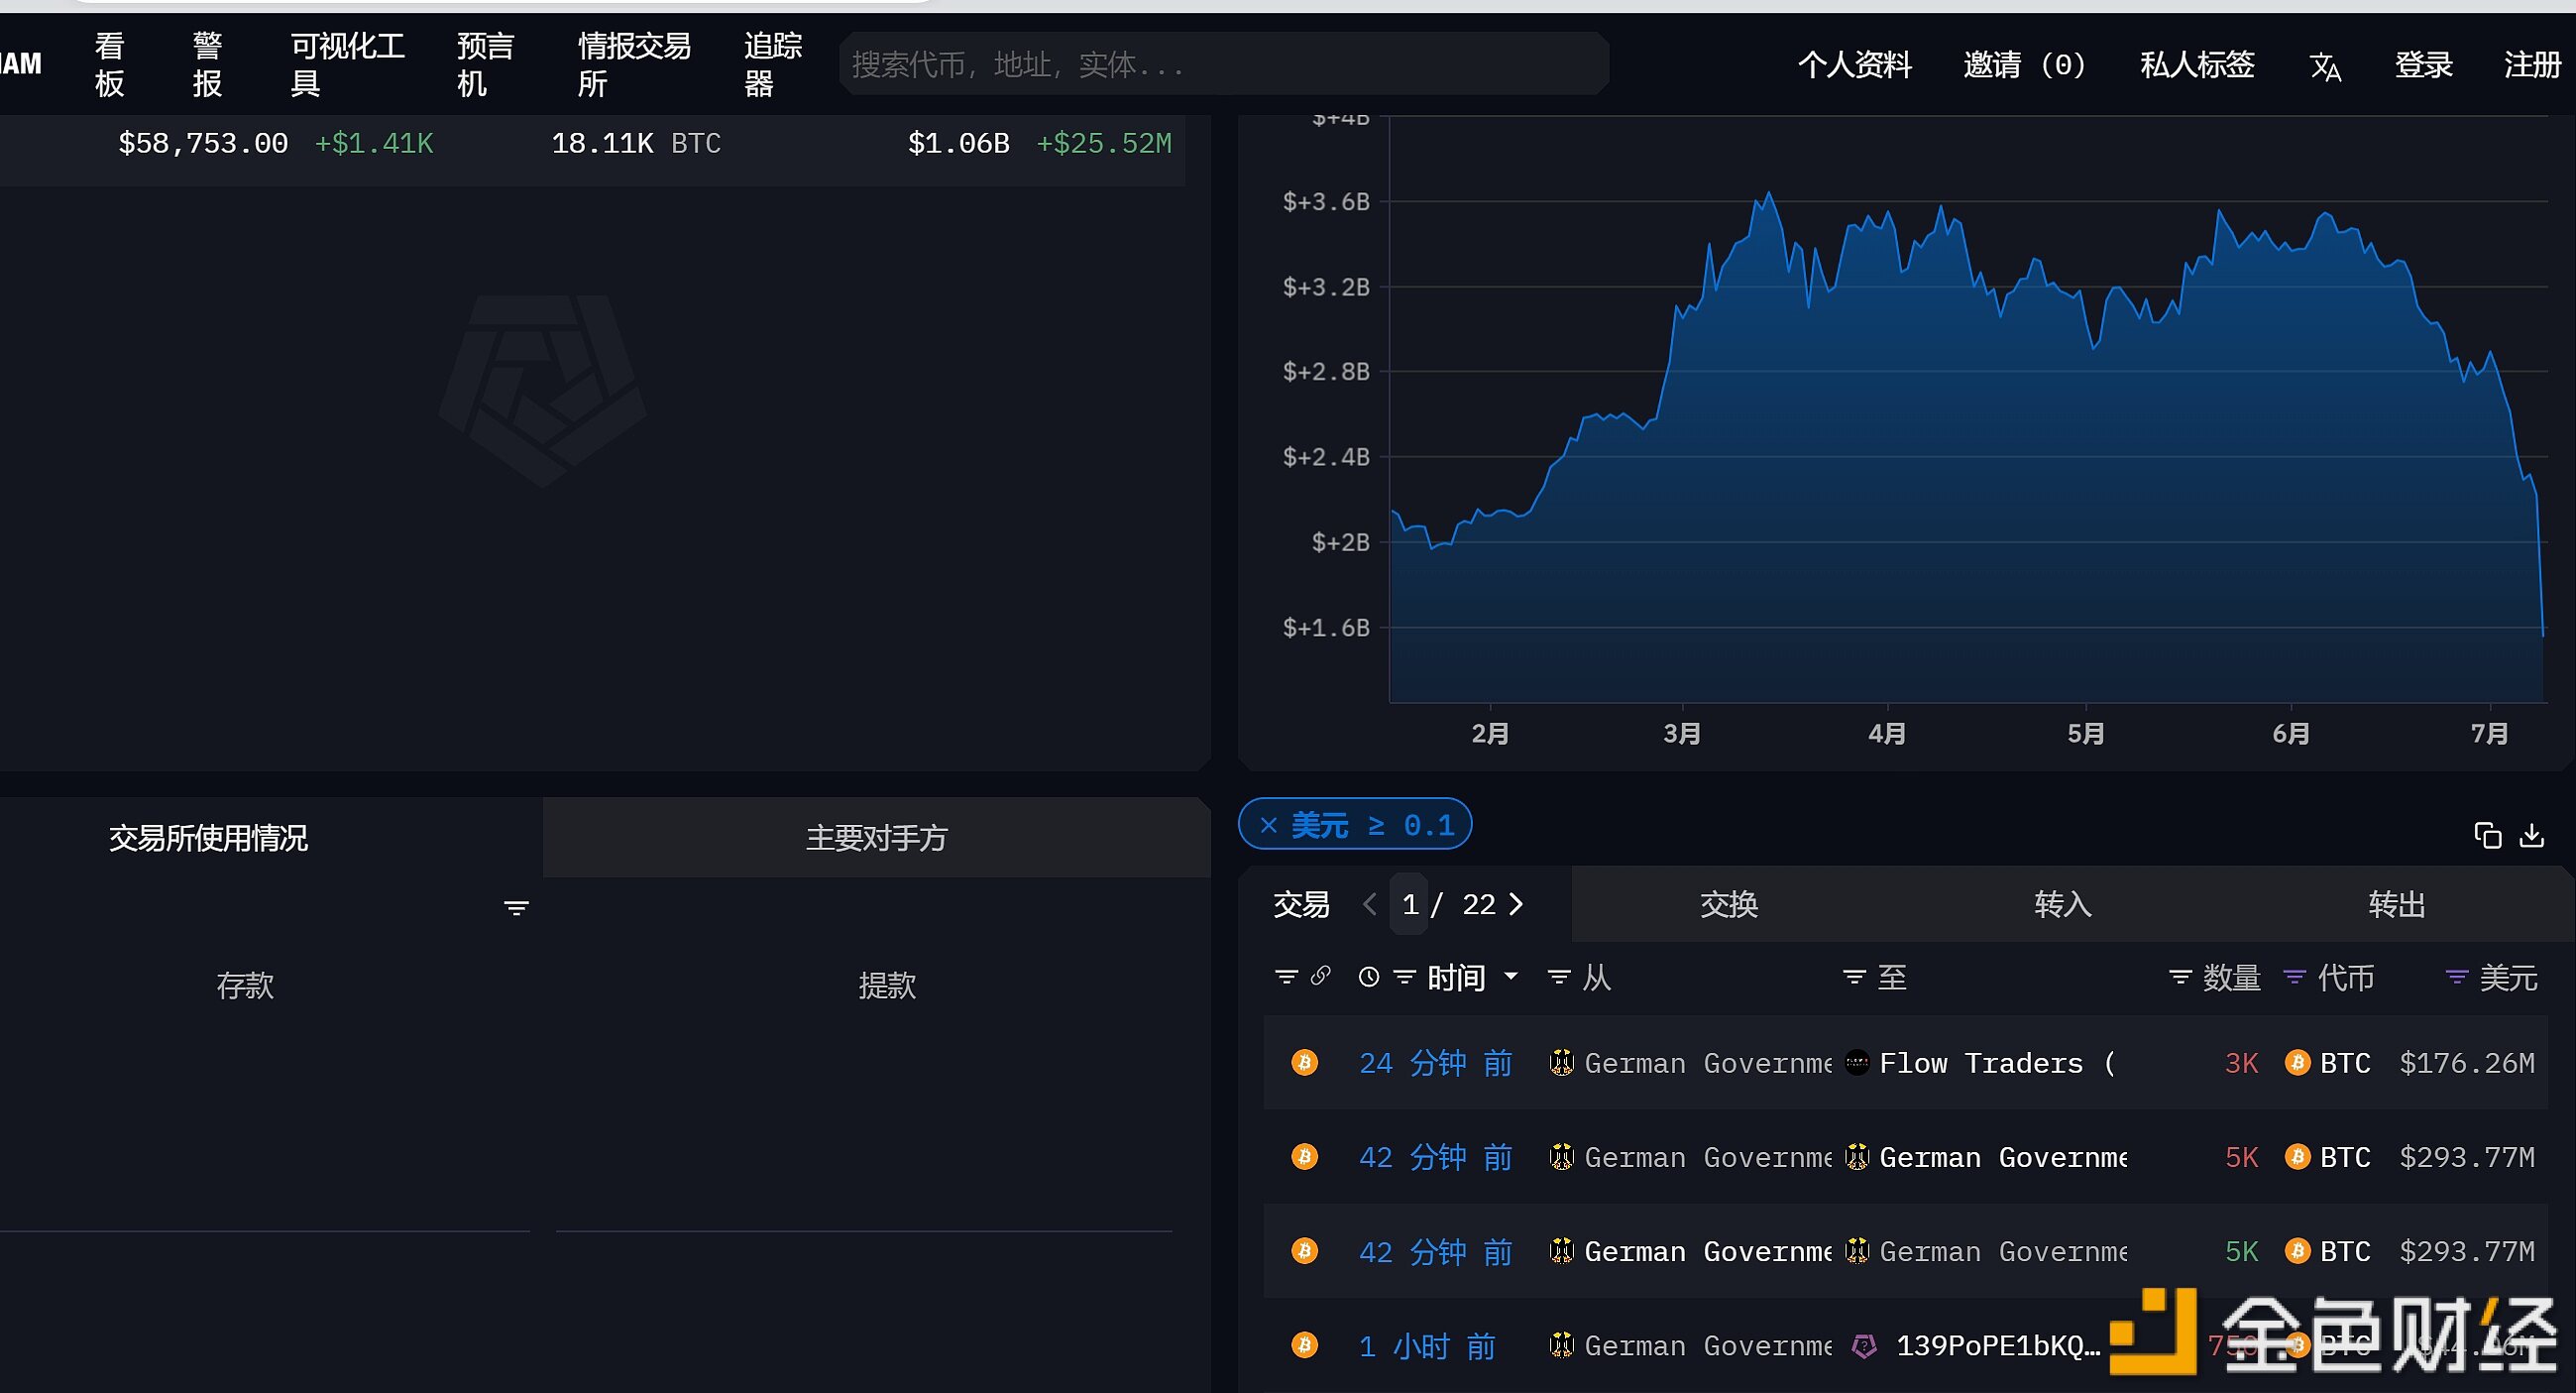
Task: Click the Flow Traders recipient
Action: click(x=1996, y=1062)
